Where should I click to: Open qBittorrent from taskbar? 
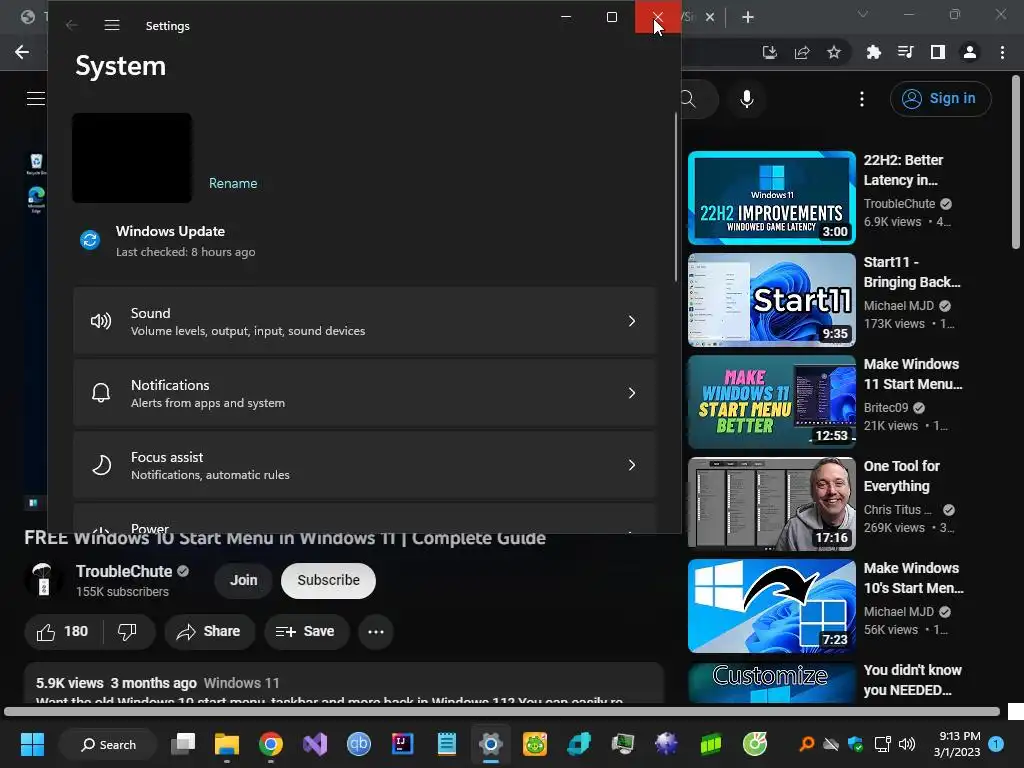click(x=359, y=744)
